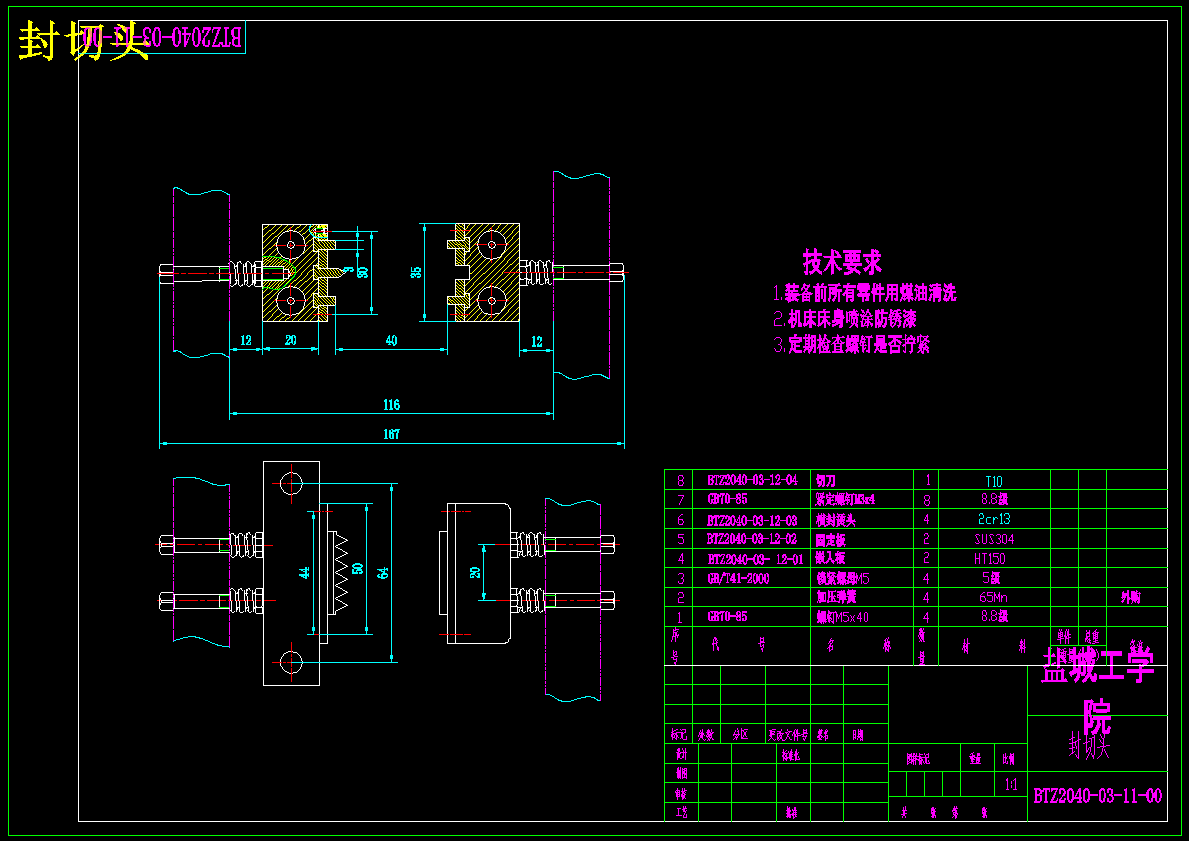This screenshot has width=1189, height=841.
Task: Select the 外购 remark cell
Action: [1131, 598]
